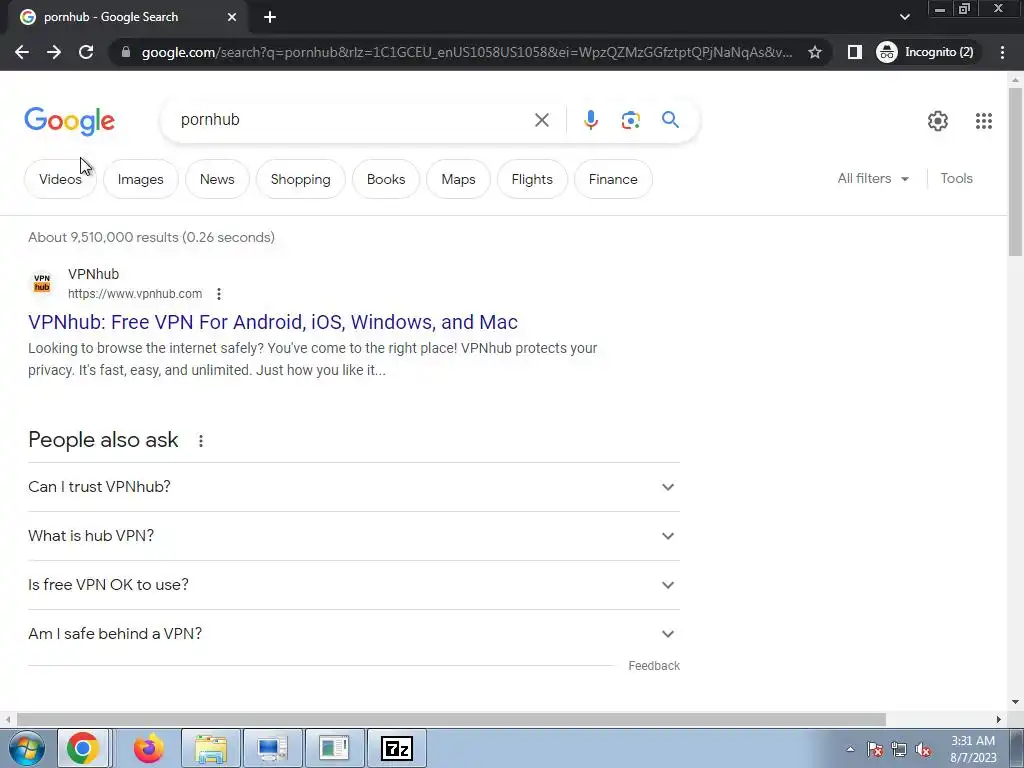The height and width of the screenshot is (768, 1024).
Task: Go to the Google logo homepage
Action: pos(69,121)
